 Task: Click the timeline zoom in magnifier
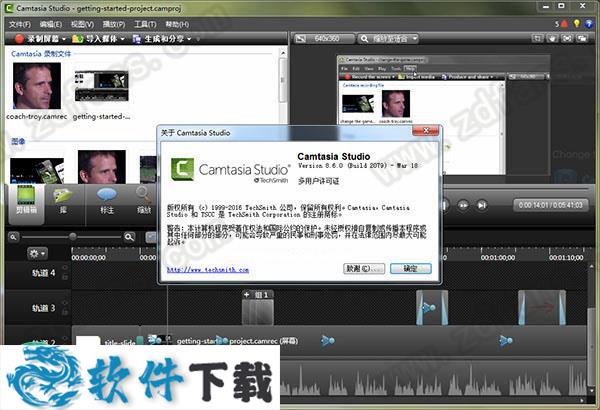click(129, 237)
